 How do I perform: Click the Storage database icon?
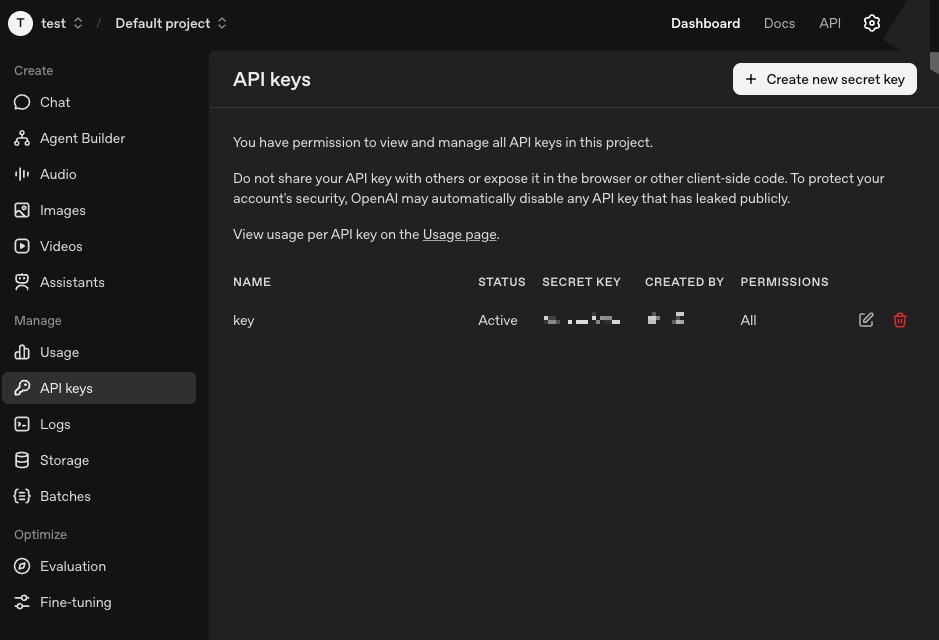(22, 460)
